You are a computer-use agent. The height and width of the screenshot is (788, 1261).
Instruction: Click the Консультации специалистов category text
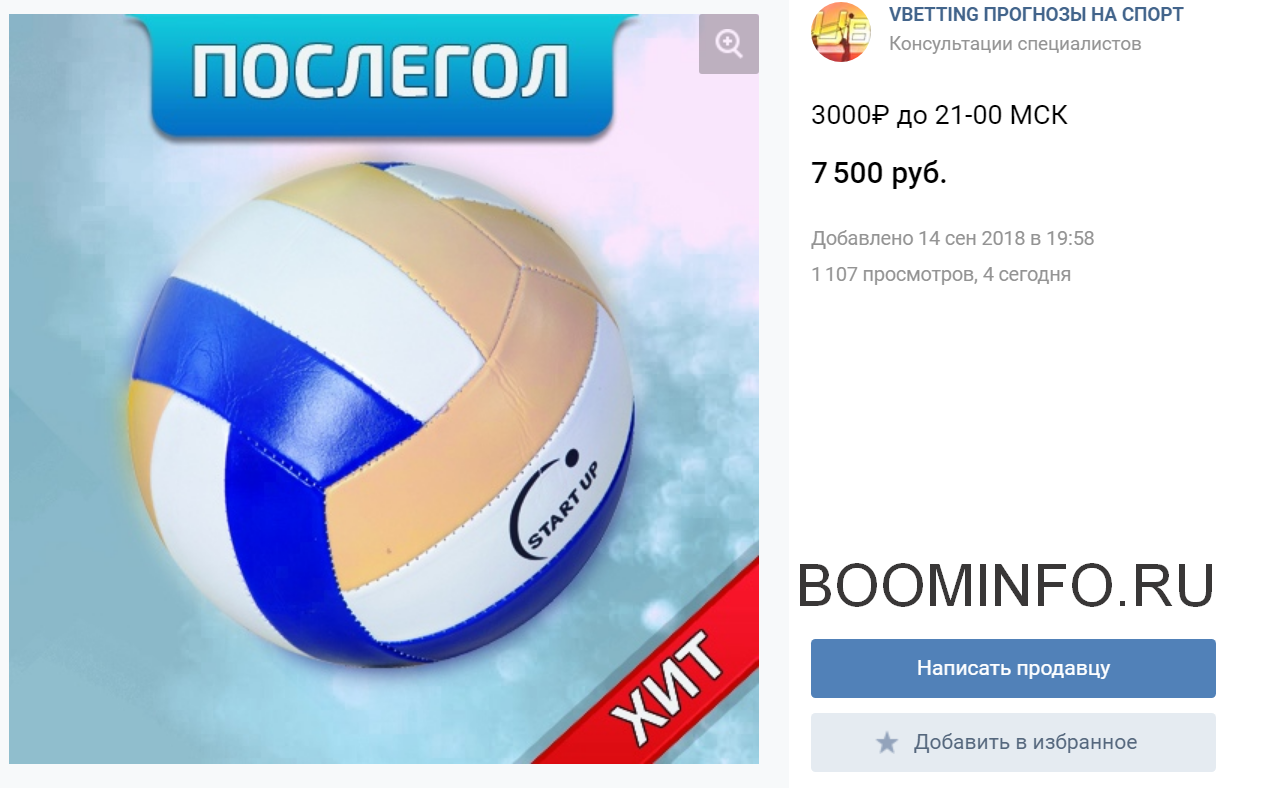pyautogui.click(x=1015, y=44)
